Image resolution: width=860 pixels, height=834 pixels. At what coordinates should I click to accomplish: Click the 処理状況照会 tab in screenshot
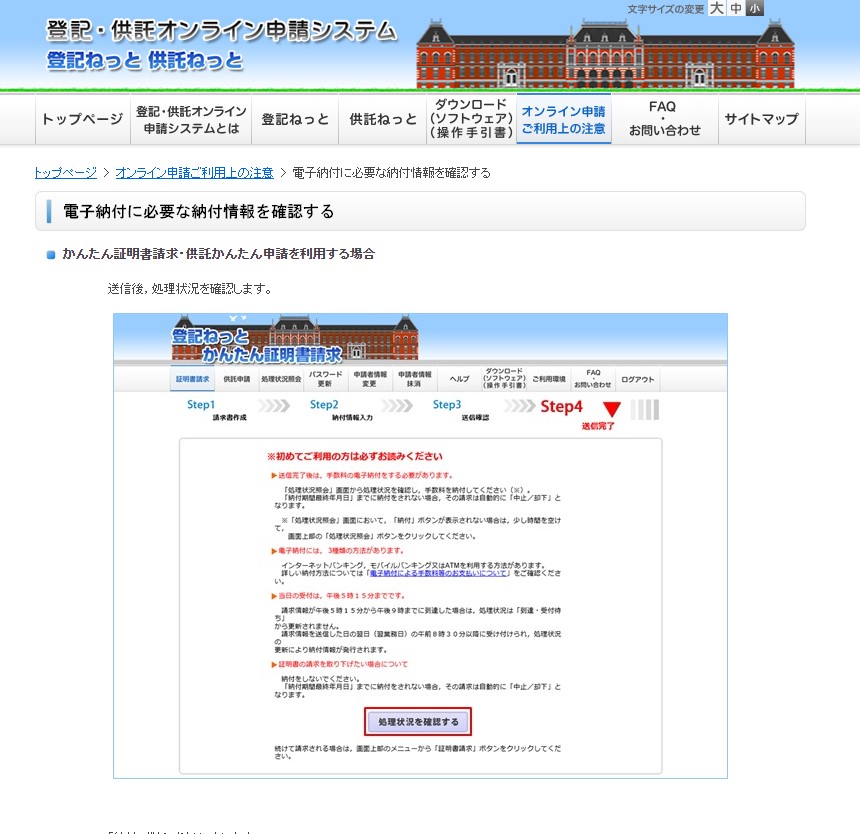pos(281,379)
